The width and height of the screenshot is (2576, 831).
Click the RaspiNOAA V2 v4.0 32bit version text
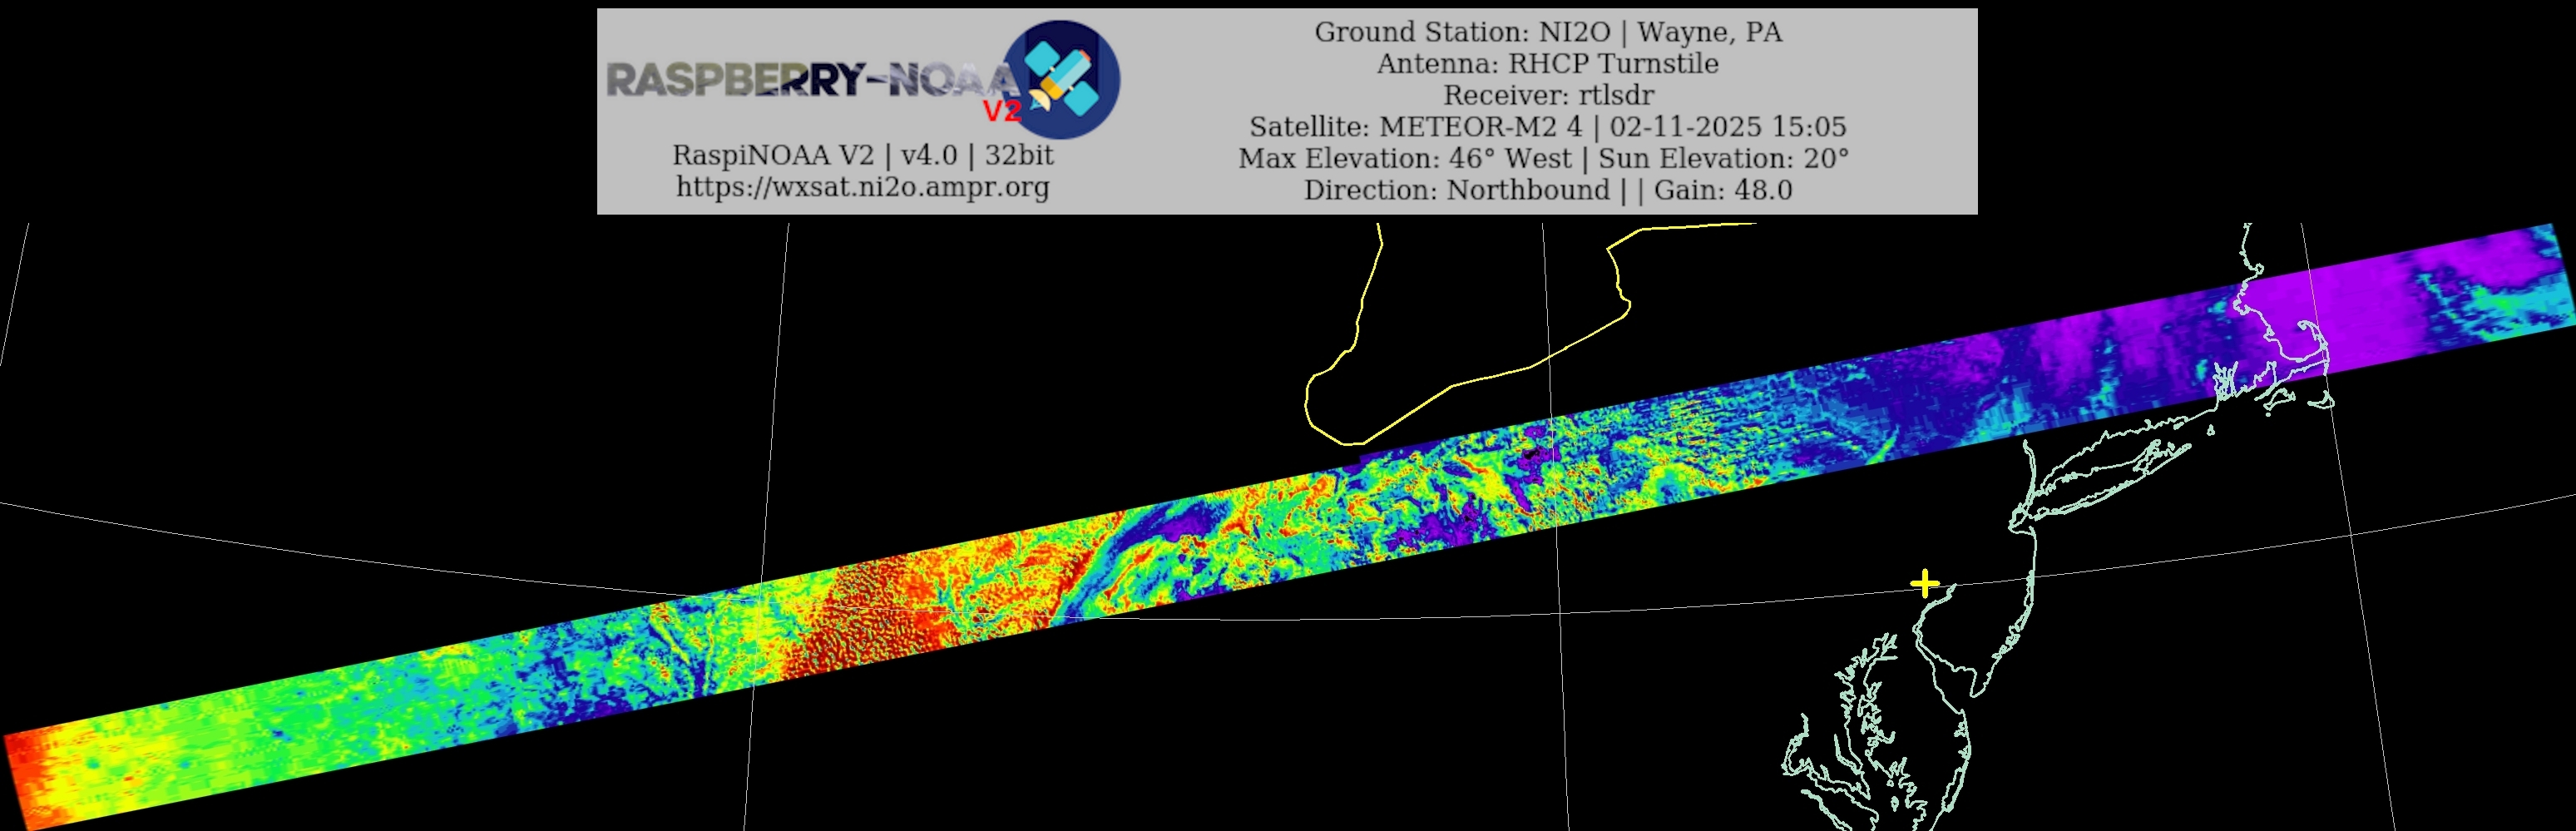click(862, 156)
